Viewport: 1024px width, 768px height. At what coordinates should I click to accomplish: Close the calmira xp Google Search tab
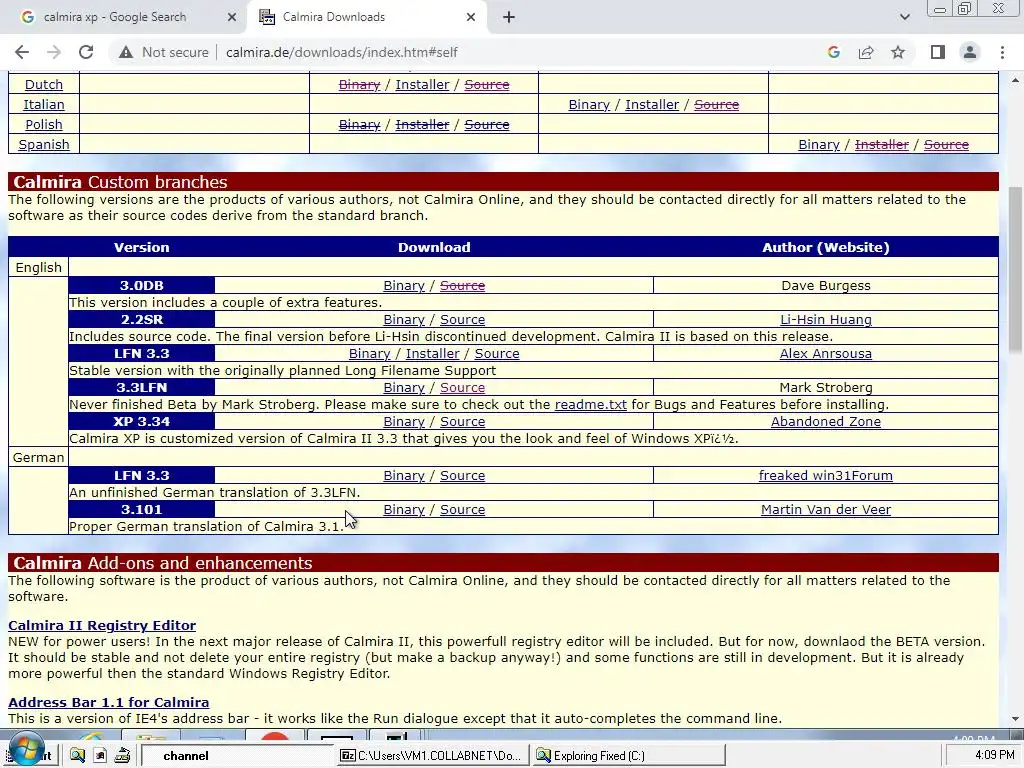pos(232,18)
